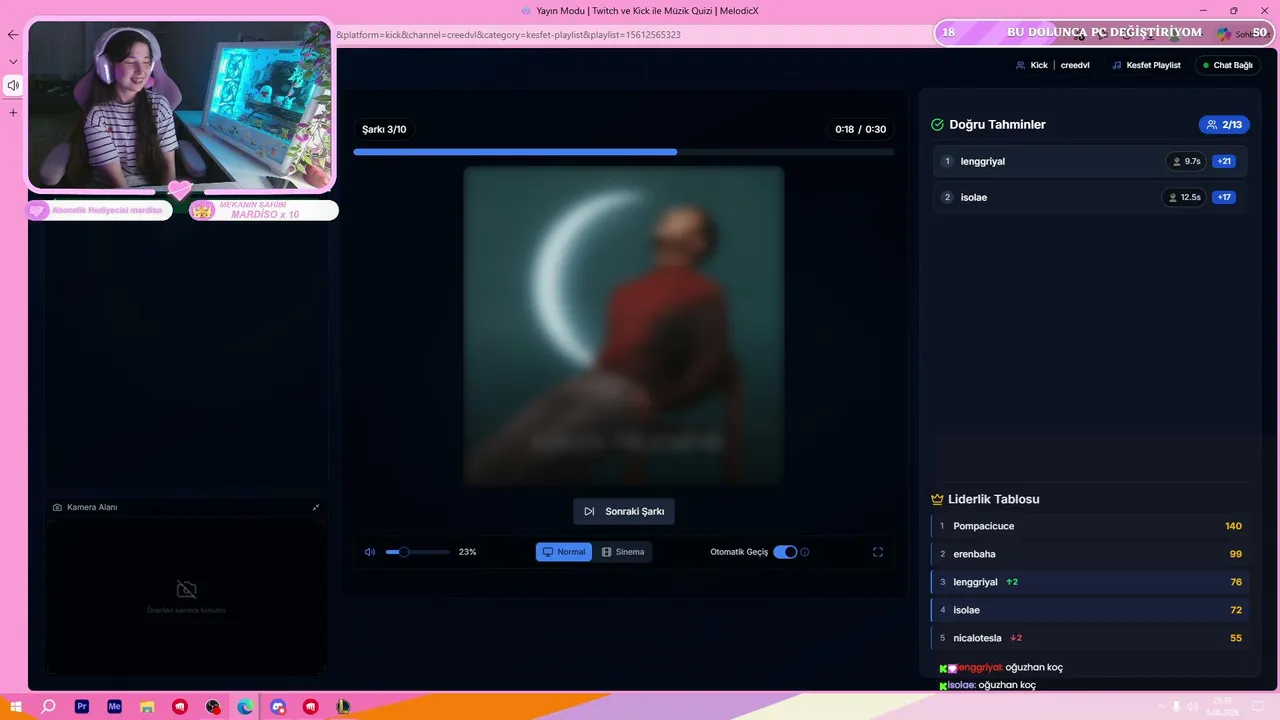This screenshot has width=1280, height=720.
Task: Open Windows taskbar search
Action: click(48, 707)
